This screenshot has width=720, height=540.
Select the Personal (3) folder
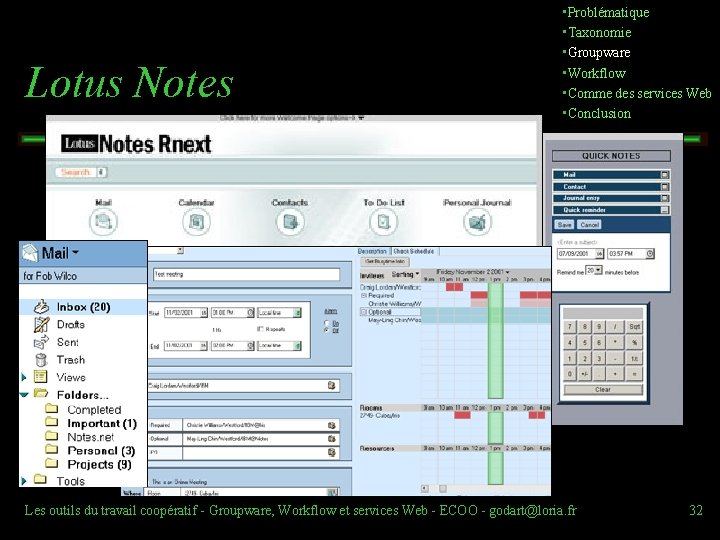click(x=101, y=450)
